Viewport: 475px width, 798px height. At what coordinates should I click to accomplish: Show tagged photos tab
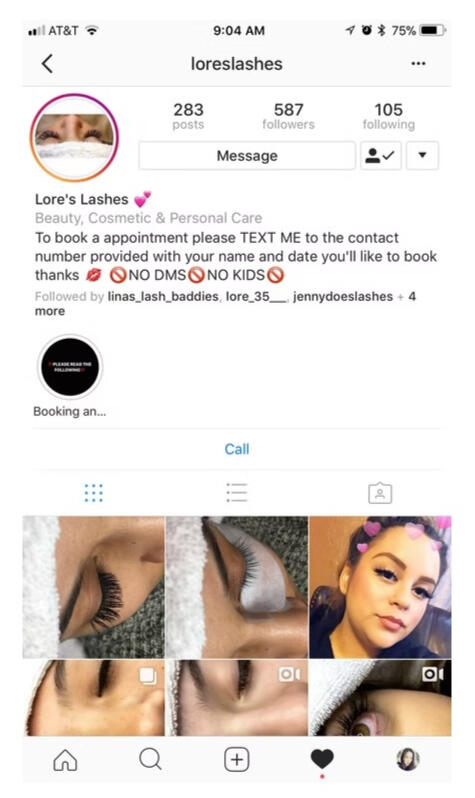pos(380,493)
